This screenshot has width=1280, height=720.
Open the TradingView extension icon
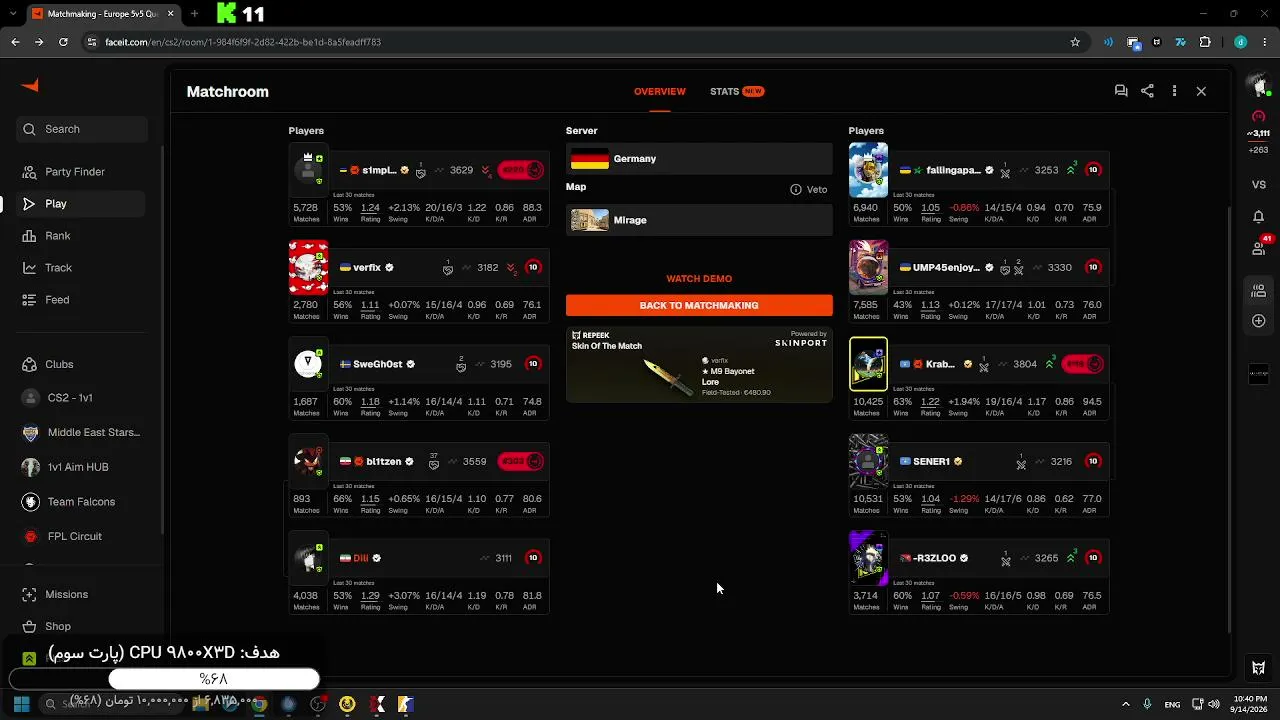pos(1180,42)
